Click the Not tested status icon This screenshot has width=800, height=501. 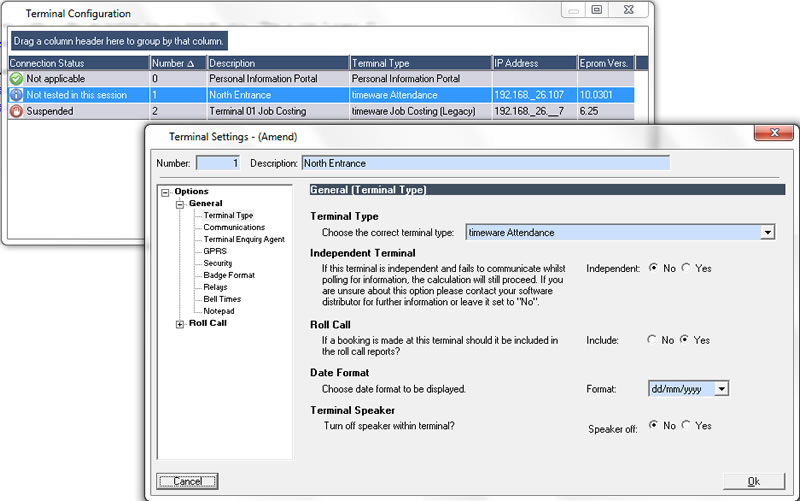pyautogui.click(x=16, y=95)
